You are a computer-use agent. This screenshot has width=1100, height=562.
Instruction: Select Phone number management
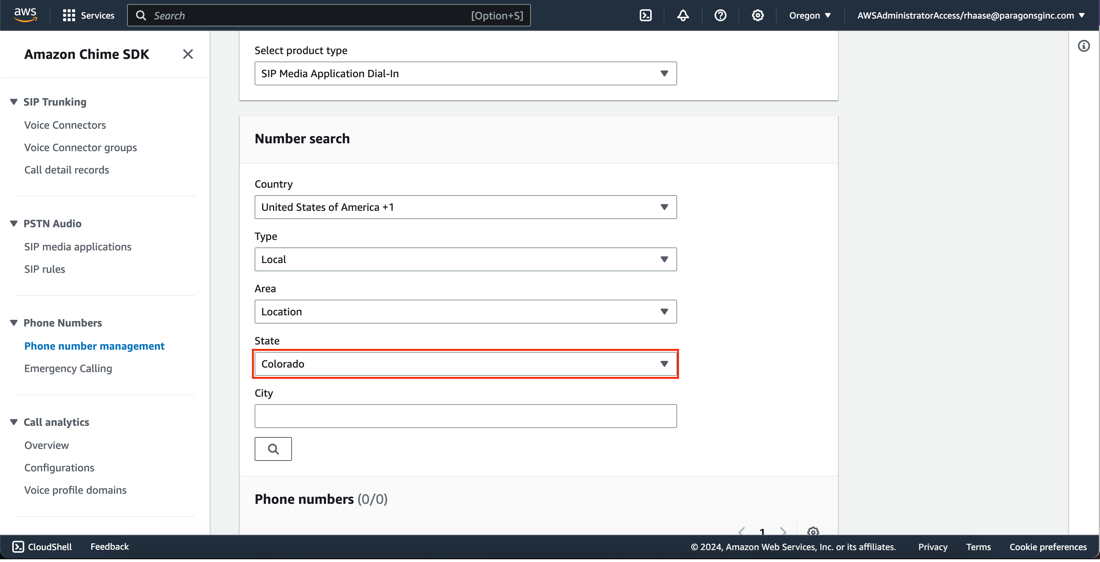(95, 346)
